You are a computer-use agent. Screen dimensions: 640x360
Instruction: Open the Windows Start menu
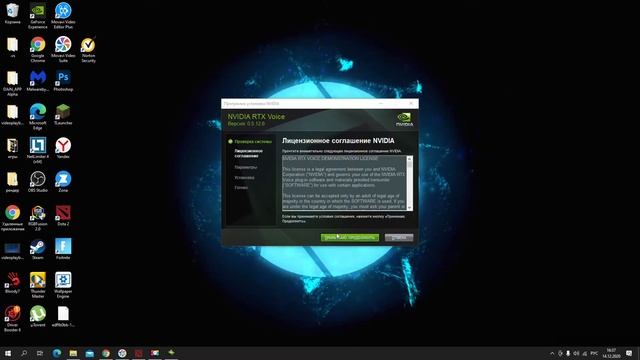coord(7,353)
